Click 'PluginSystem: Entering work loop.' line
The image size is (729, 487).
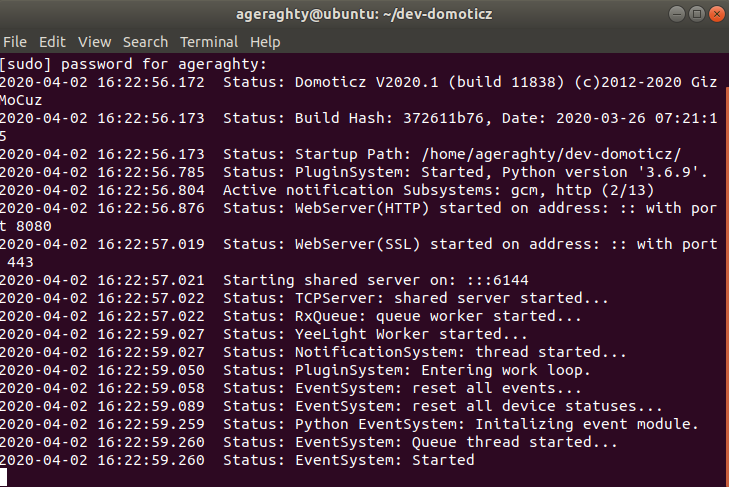pos(295,370)
